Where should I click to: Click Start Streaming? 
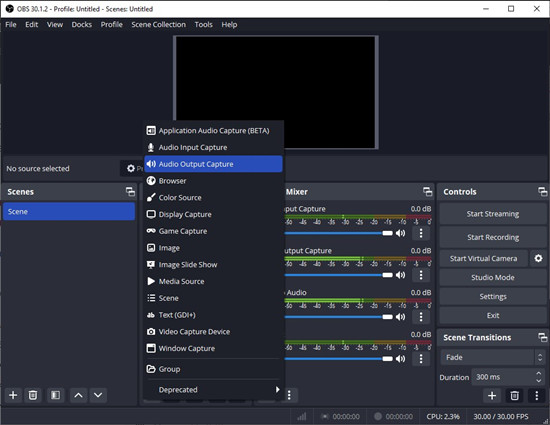[492, 214]
